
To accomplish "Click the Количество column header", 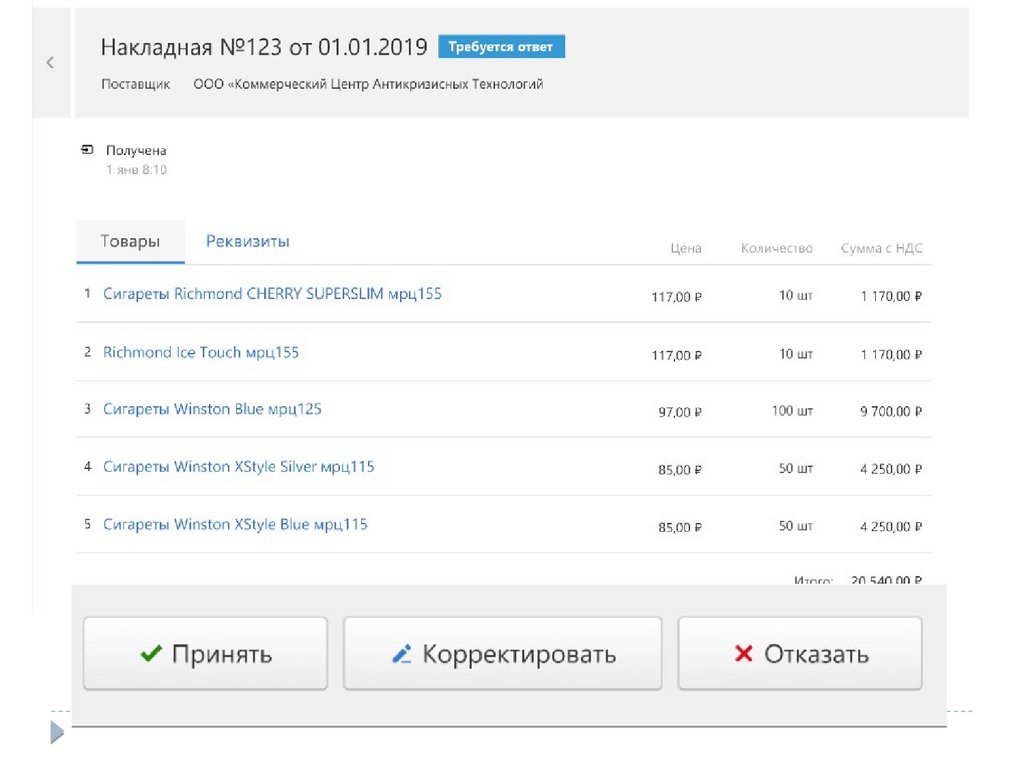I will tap(776, 249).
